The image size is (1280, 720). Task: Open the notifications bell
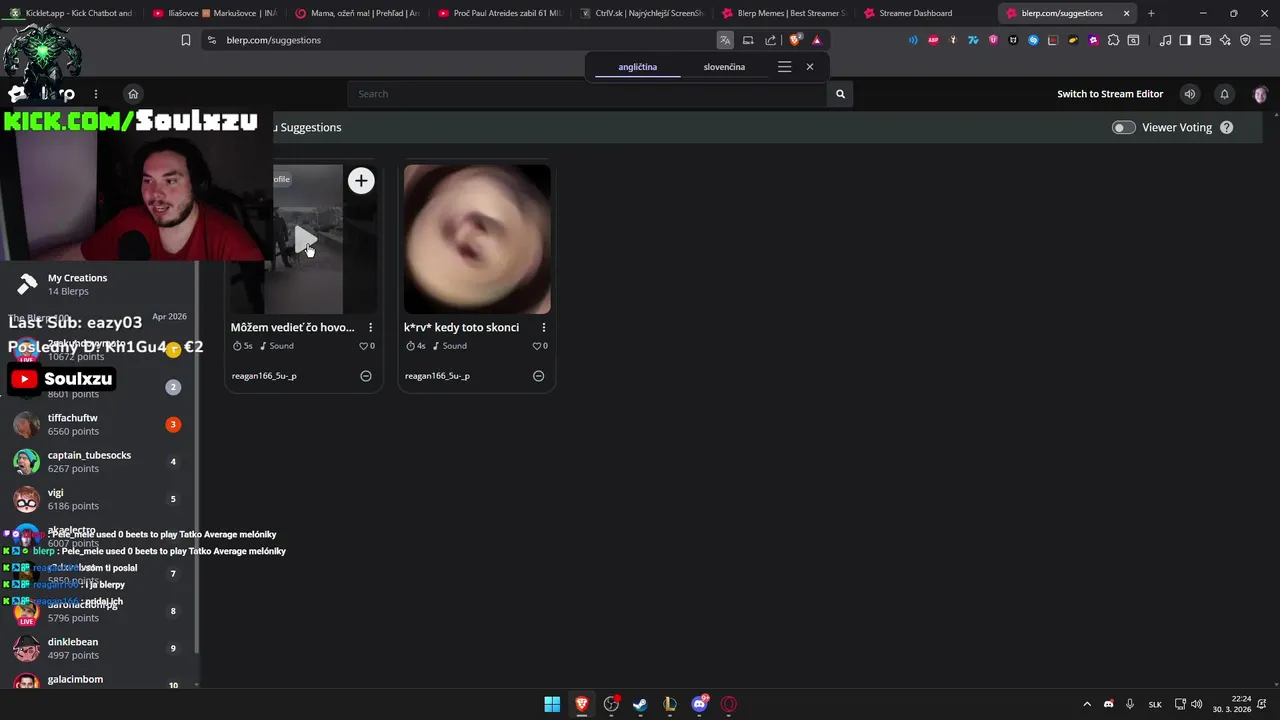click(1224, 94)
